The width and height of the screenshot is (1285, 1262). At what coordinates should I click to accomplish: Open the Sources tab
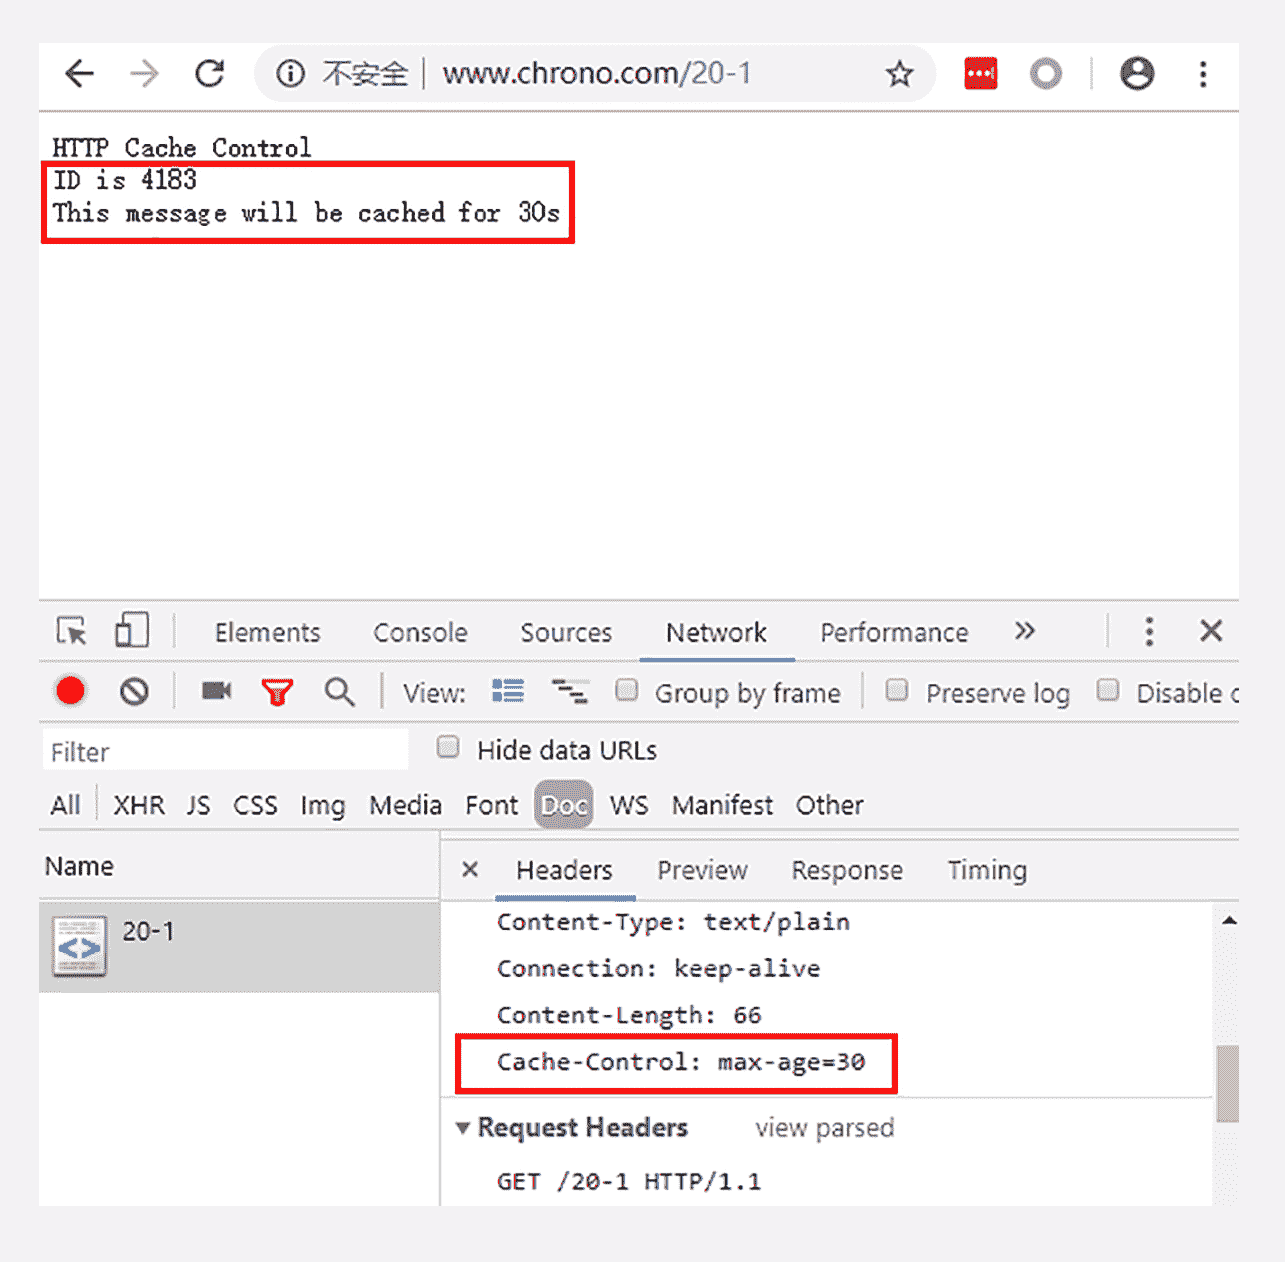[x=566, y=633]
